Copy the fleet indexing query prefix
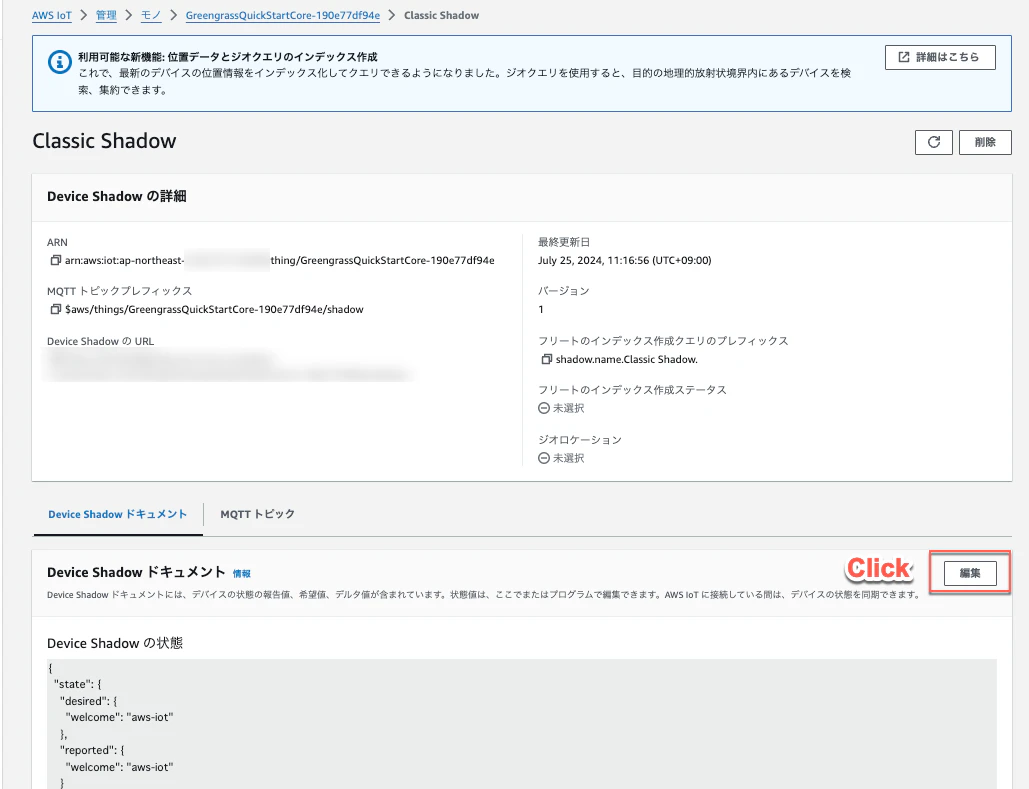 546,359
